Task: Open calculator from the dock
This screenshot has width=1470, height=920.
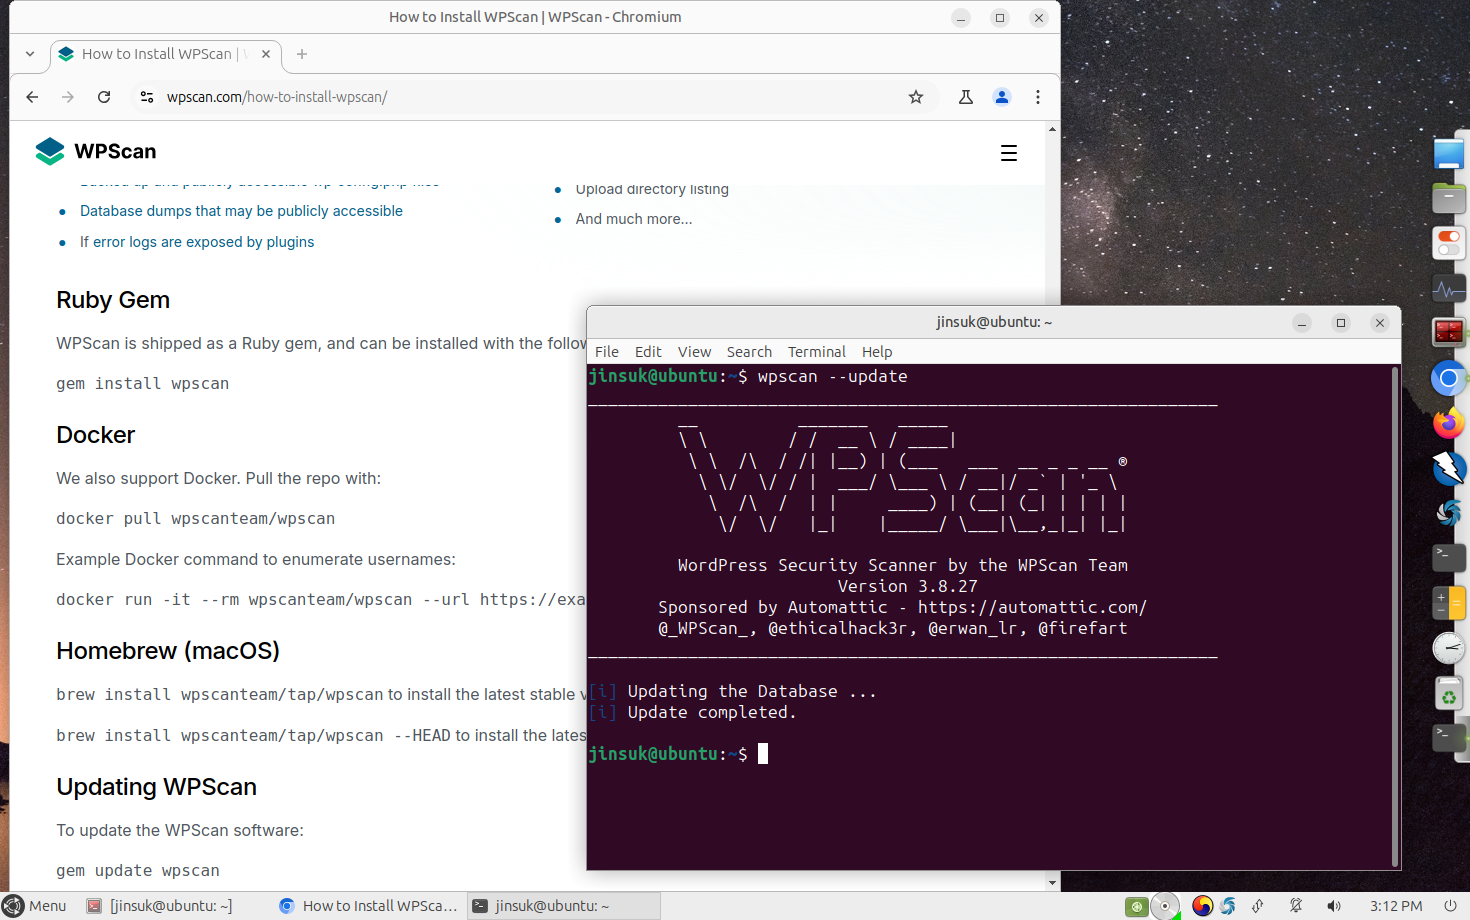Action: tap(1448, 603)
